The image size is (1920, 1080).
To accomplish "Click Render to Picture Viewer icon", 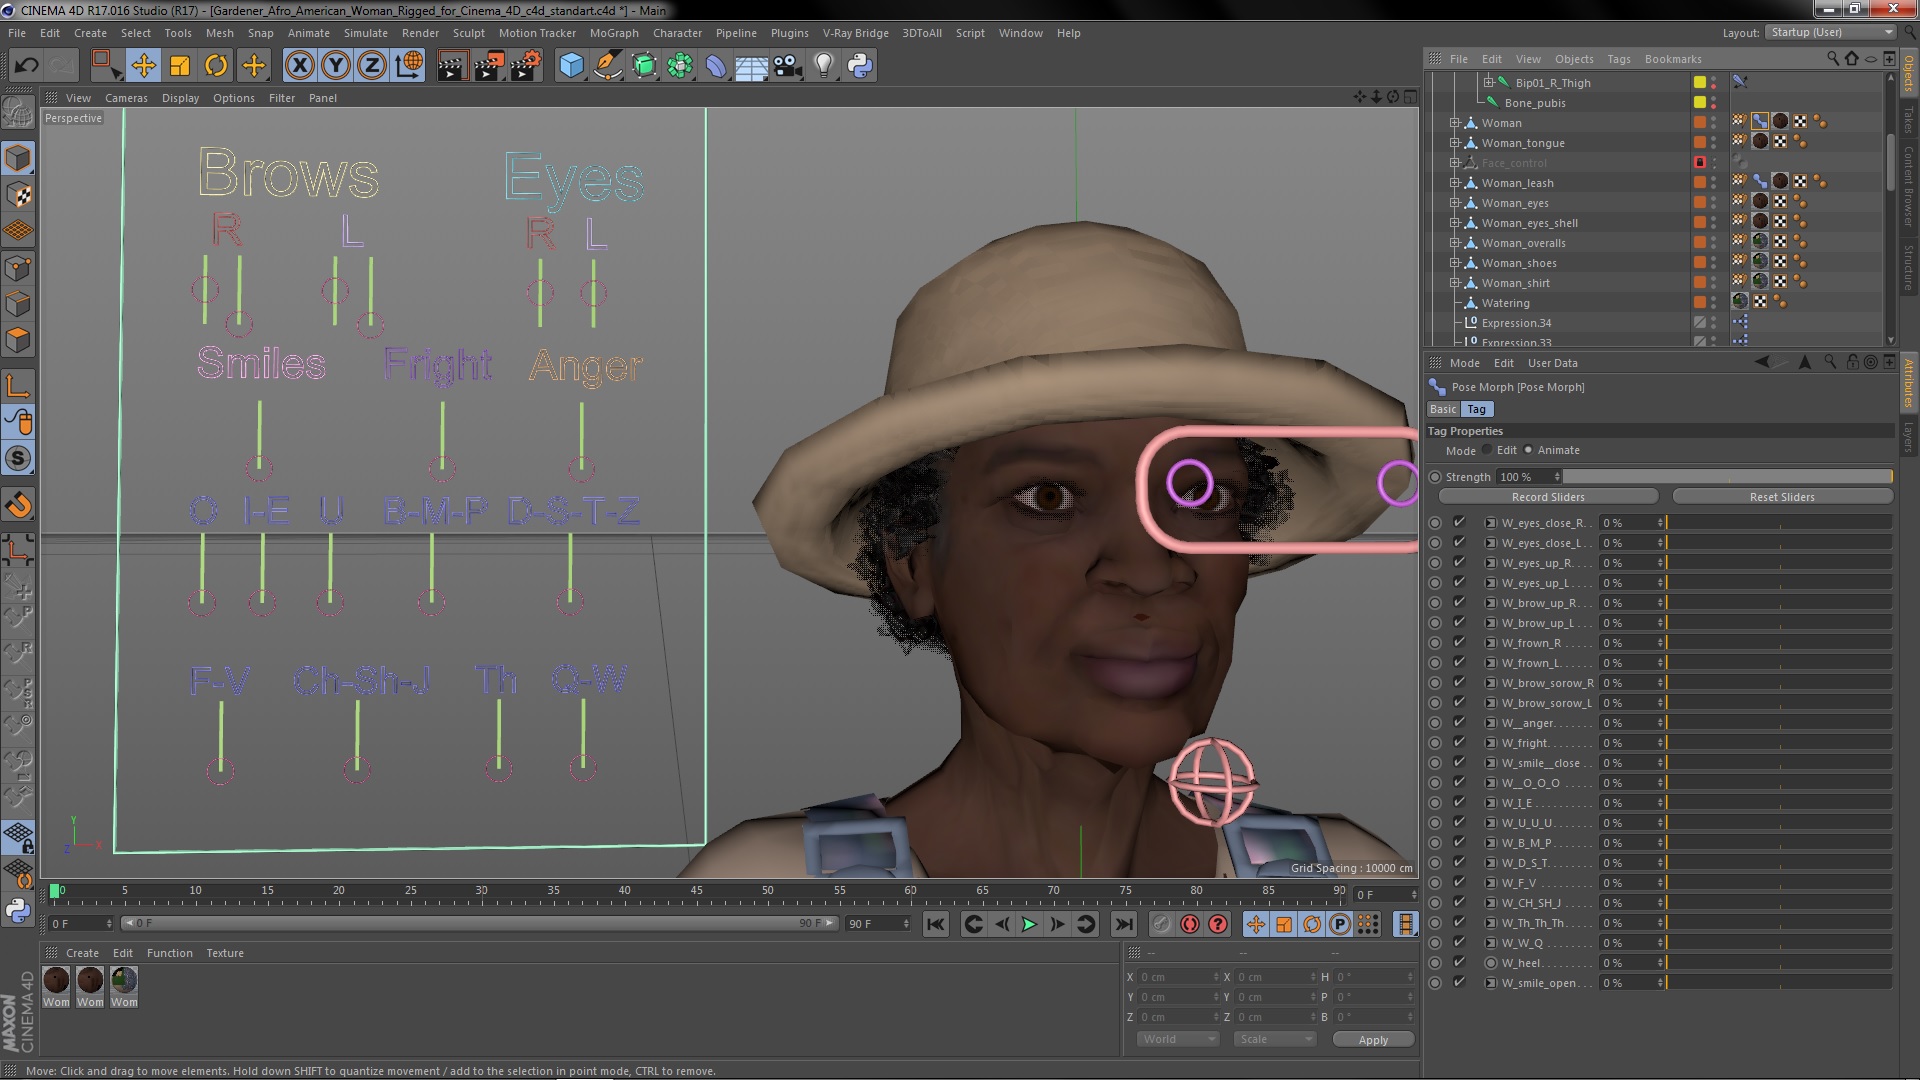I will (x=489, y=66).
